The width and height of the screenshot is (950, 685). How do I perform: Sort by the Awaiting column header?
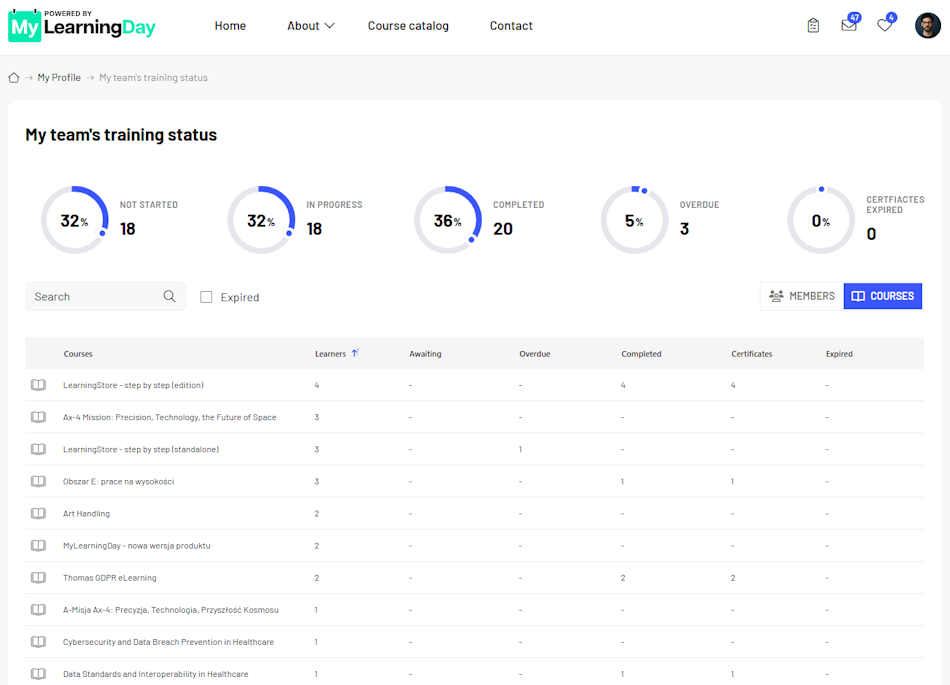pyautogui.click(x=425, y=354)
